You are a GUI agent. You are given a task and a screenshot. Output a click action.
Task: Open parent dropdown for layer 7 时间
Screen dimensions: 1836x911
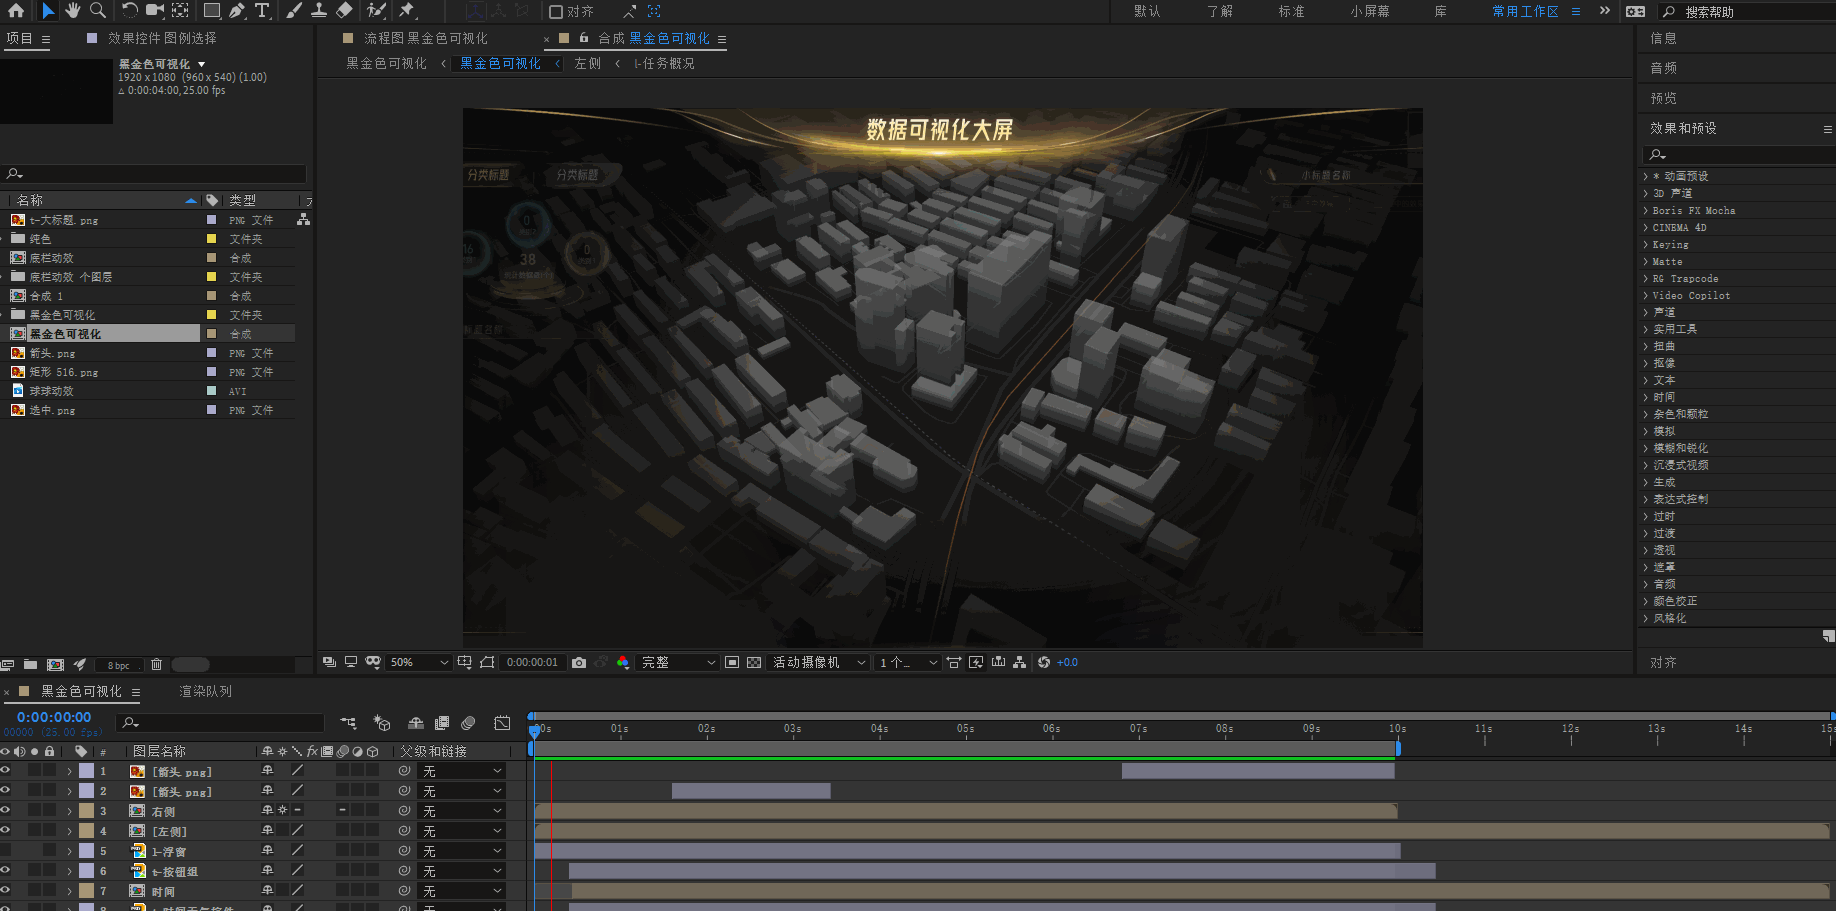tap(462, 891)
